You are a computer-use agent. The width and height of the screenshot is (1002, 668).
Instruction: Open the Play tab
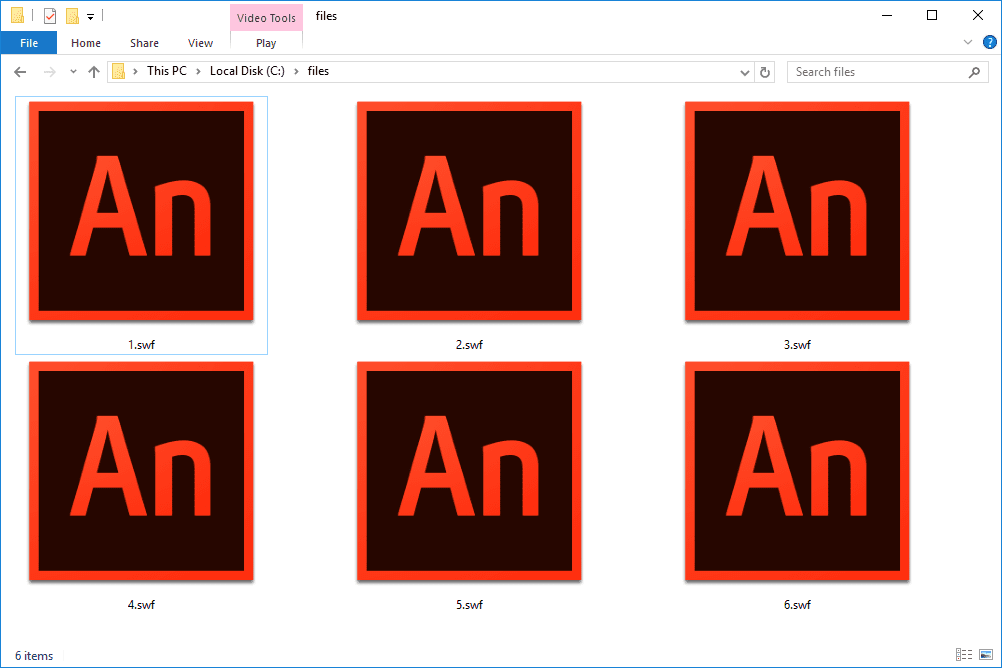click(266, 43)
